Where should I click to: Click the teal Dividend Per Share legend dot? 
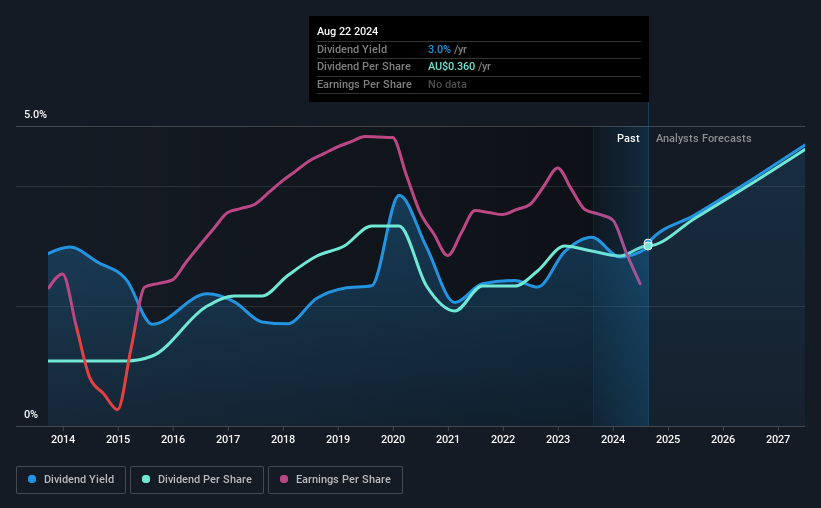click(146, 479)
